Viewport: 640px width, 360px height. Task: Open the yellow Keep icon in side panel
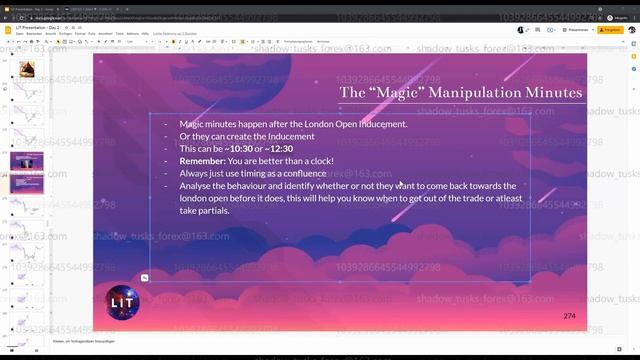coord(634,56)
